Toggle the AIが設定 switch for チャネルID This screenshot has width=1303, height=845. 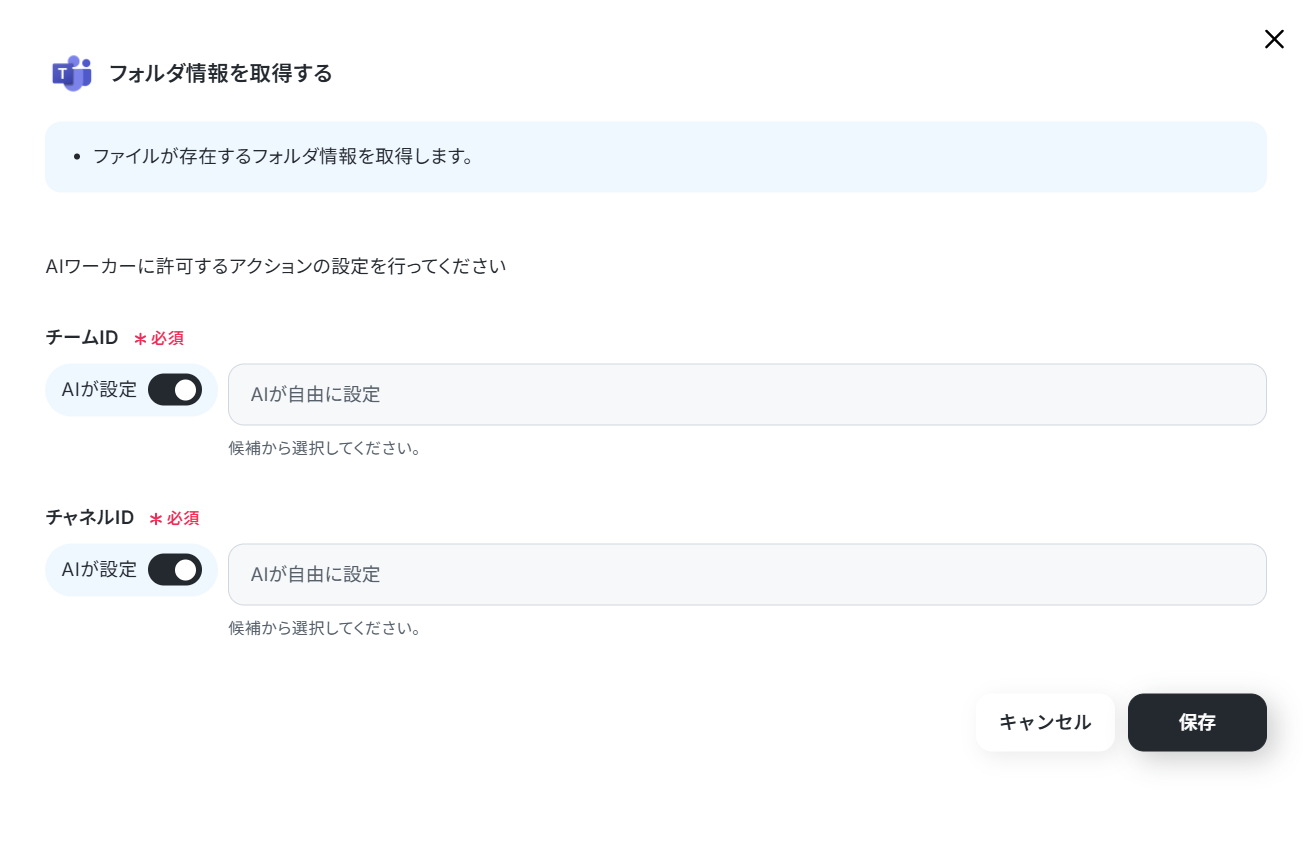tap(175, 570)
